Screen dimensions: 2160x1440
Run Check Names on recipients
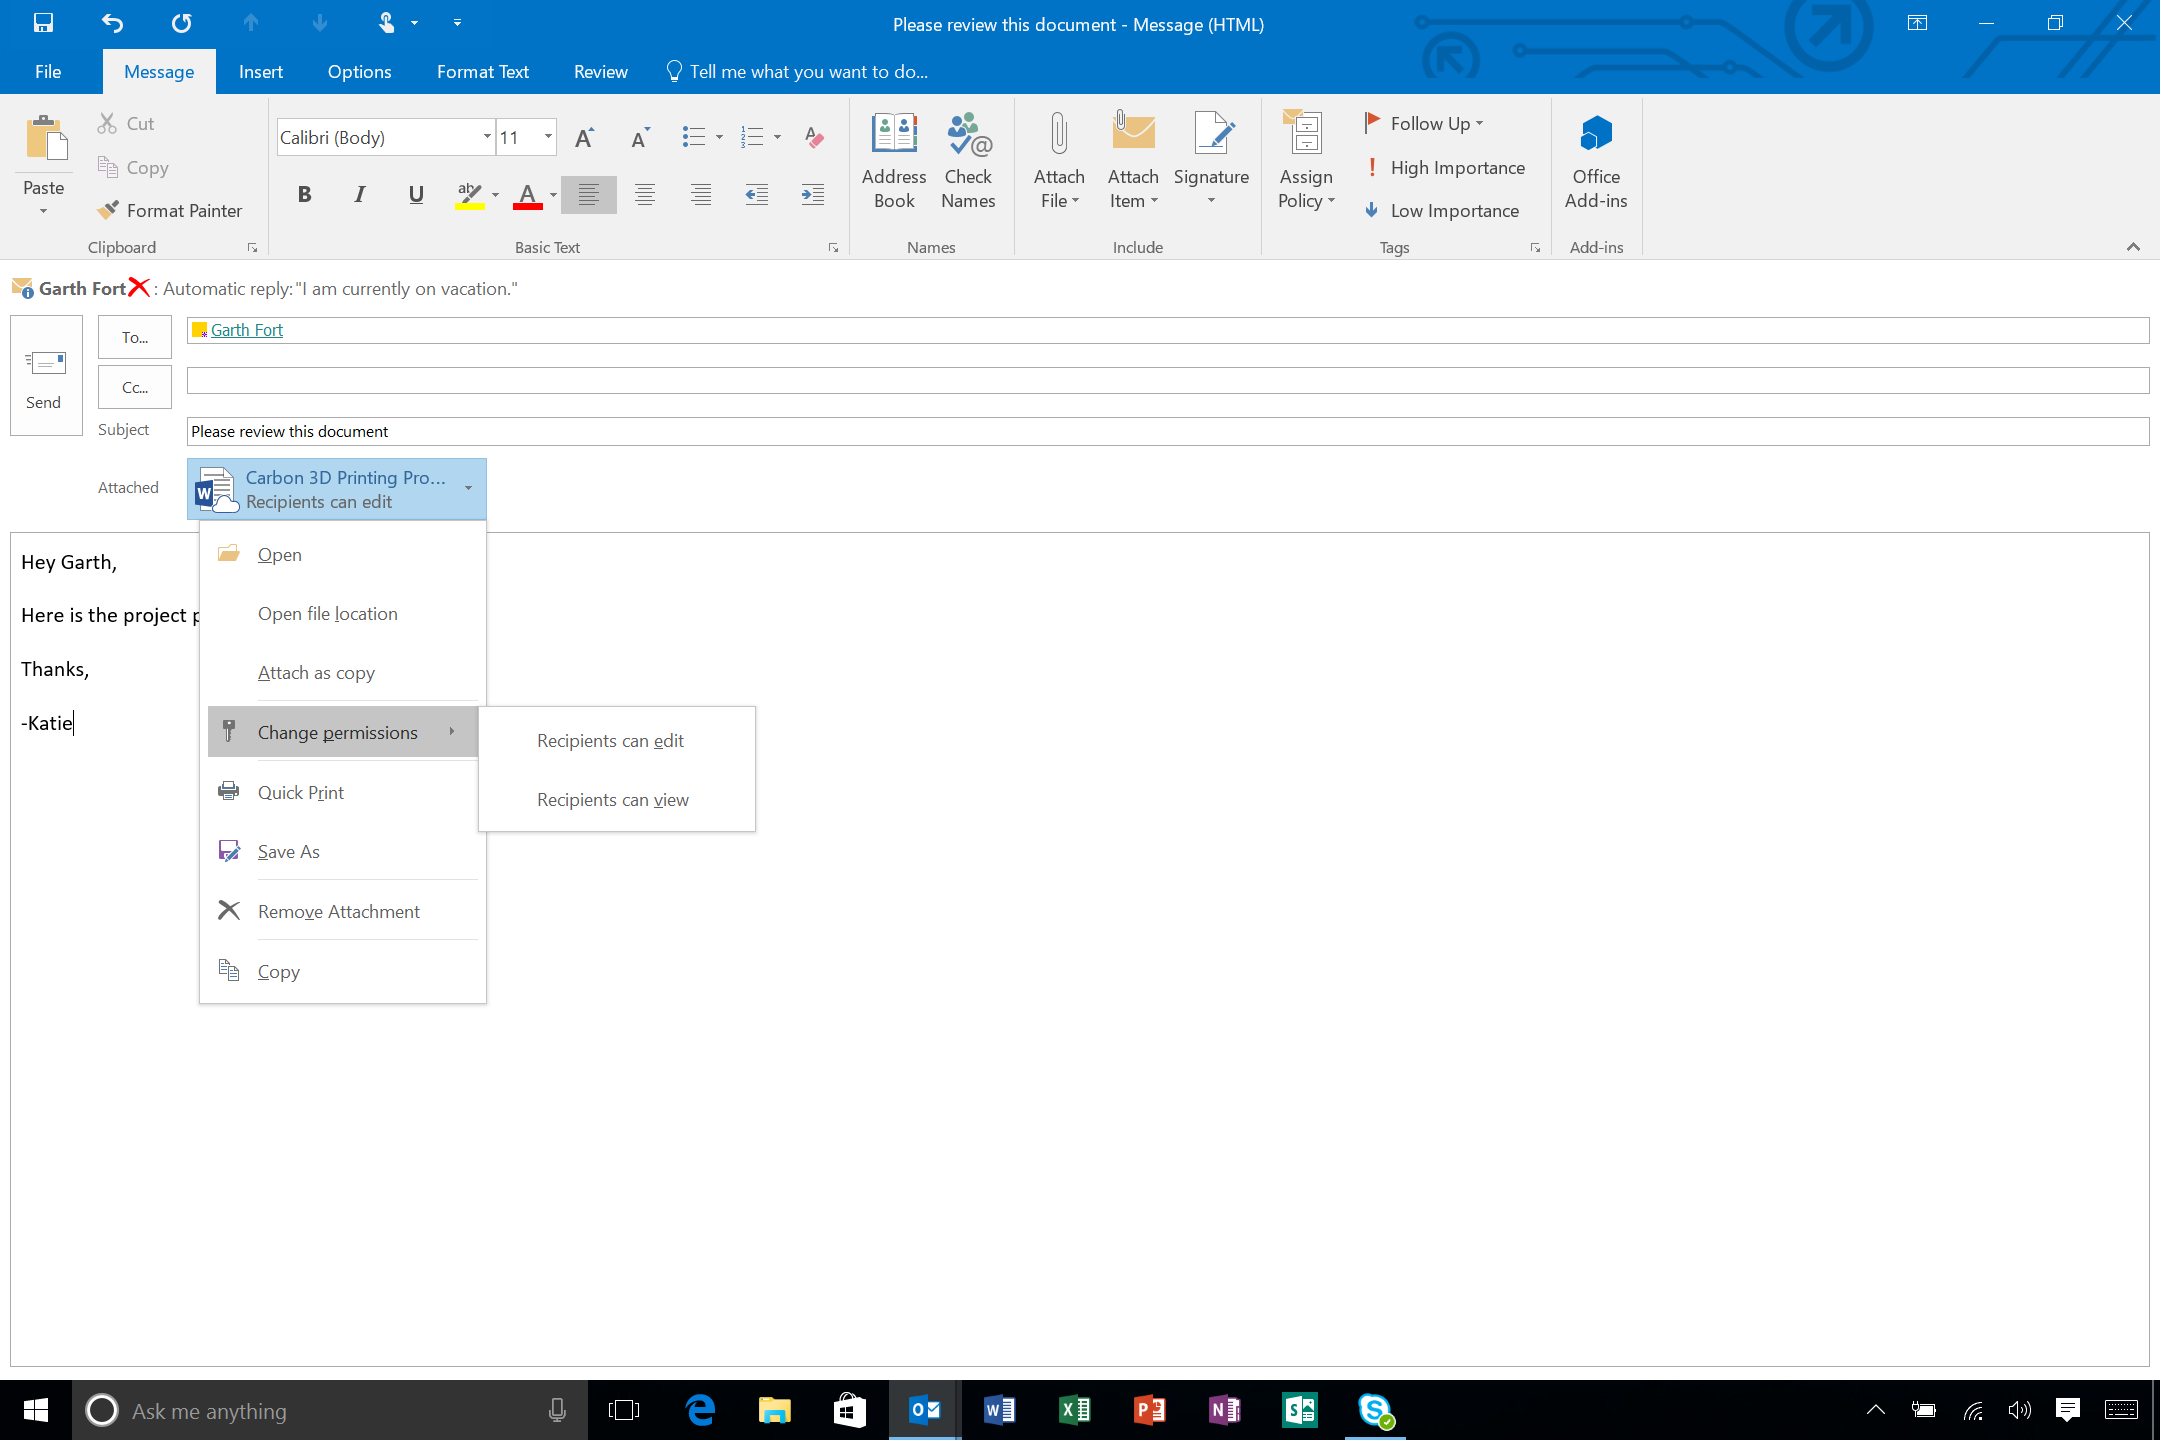pyautogui.click(x=966, y=160)
